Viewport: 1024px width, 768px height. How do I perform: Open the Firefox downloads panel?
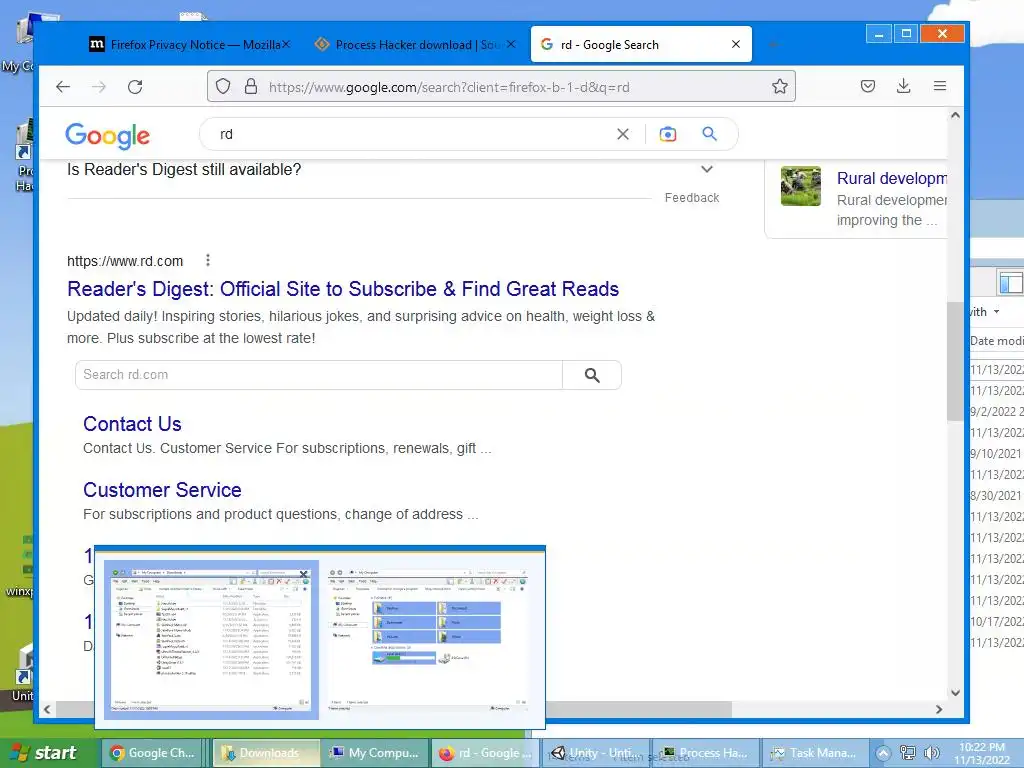(904, 86)
